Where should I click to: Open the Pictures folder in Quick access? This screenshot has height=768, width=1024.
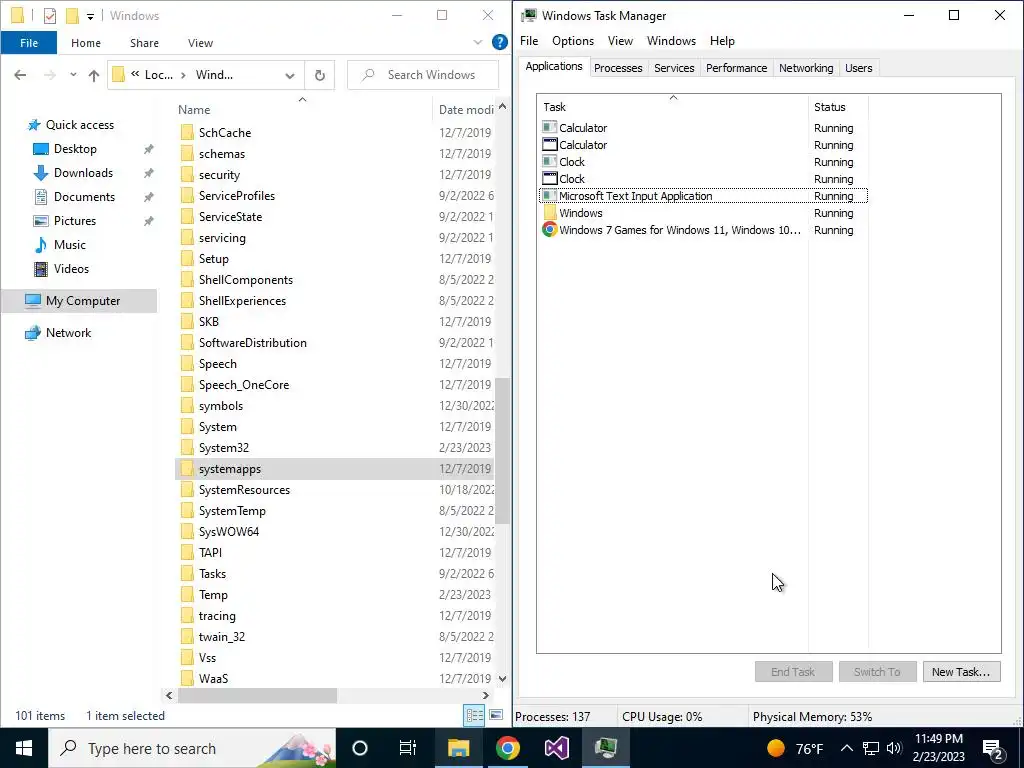tap(74, 221)
